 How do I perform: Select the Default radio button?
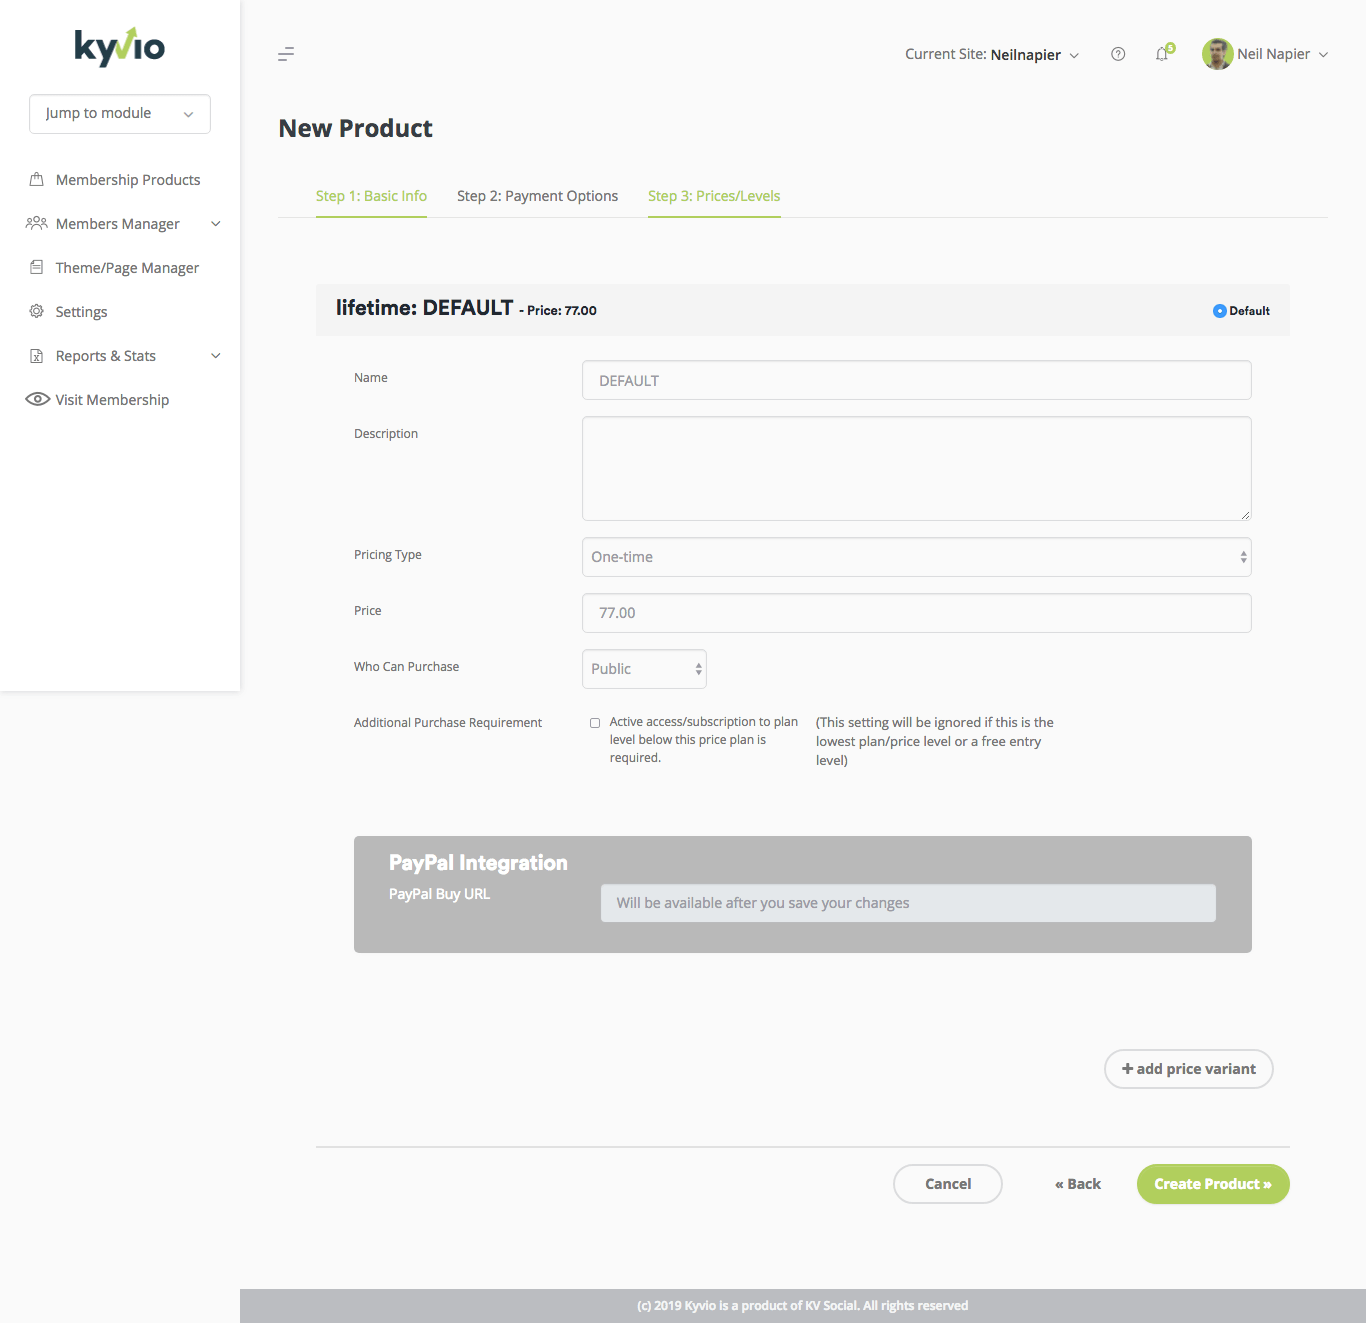tap(1219, 311)
